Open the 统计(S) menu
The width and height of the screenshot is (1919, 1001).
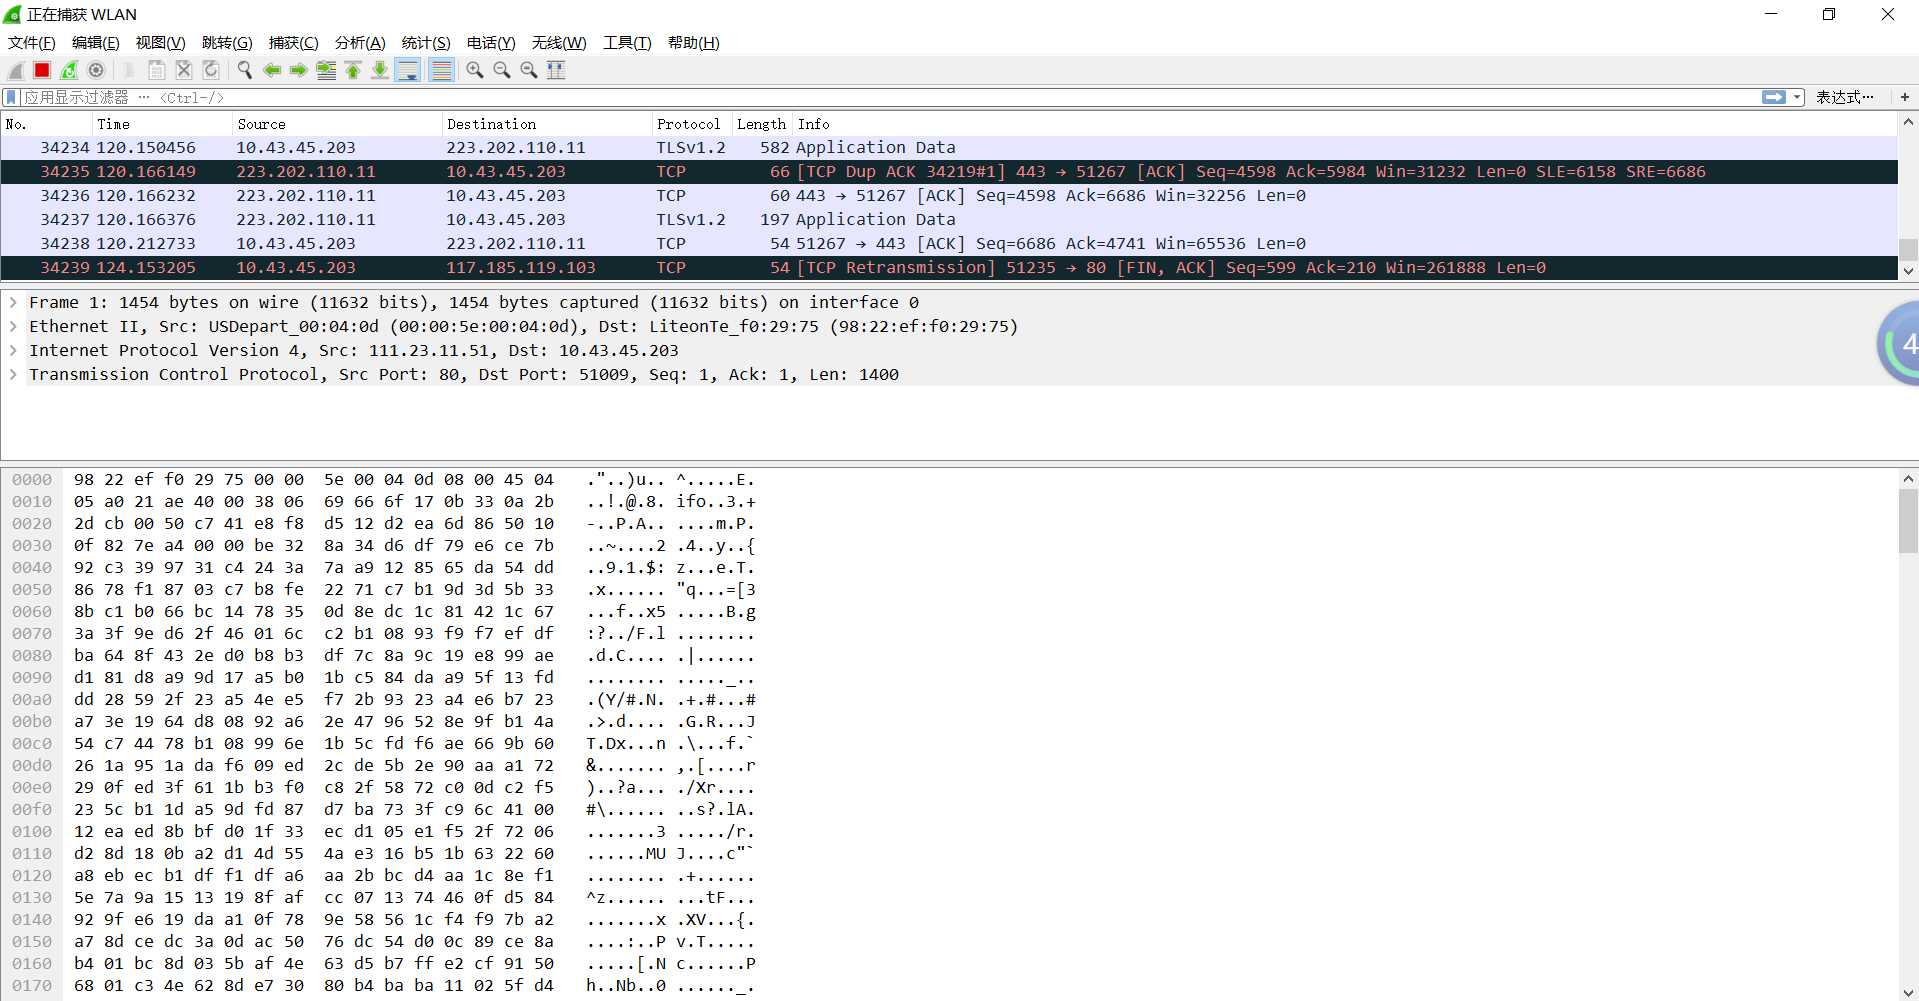[426, 42]
